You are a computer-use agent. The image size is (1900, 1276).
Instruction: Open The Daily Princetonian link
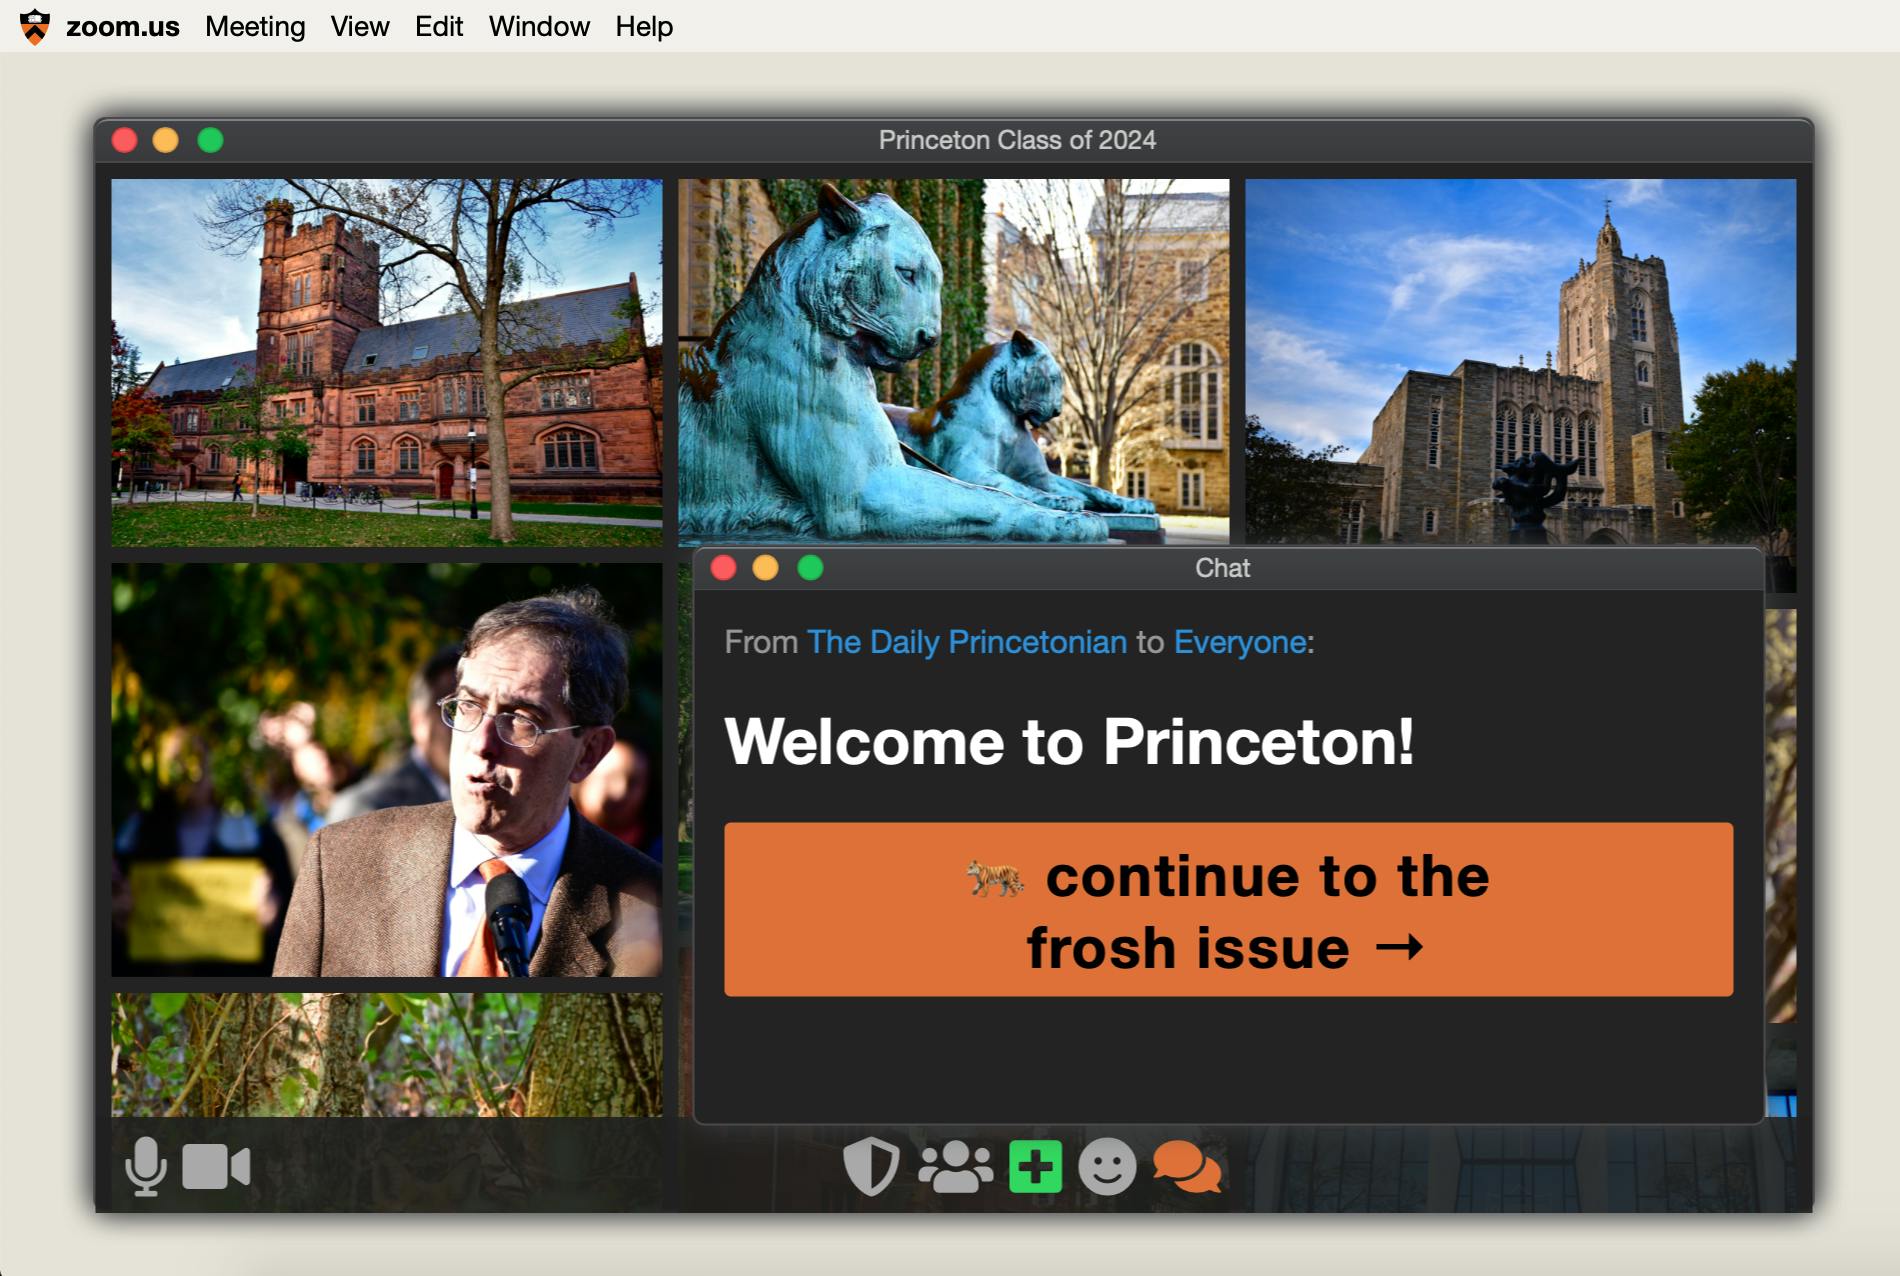(967, 643)
